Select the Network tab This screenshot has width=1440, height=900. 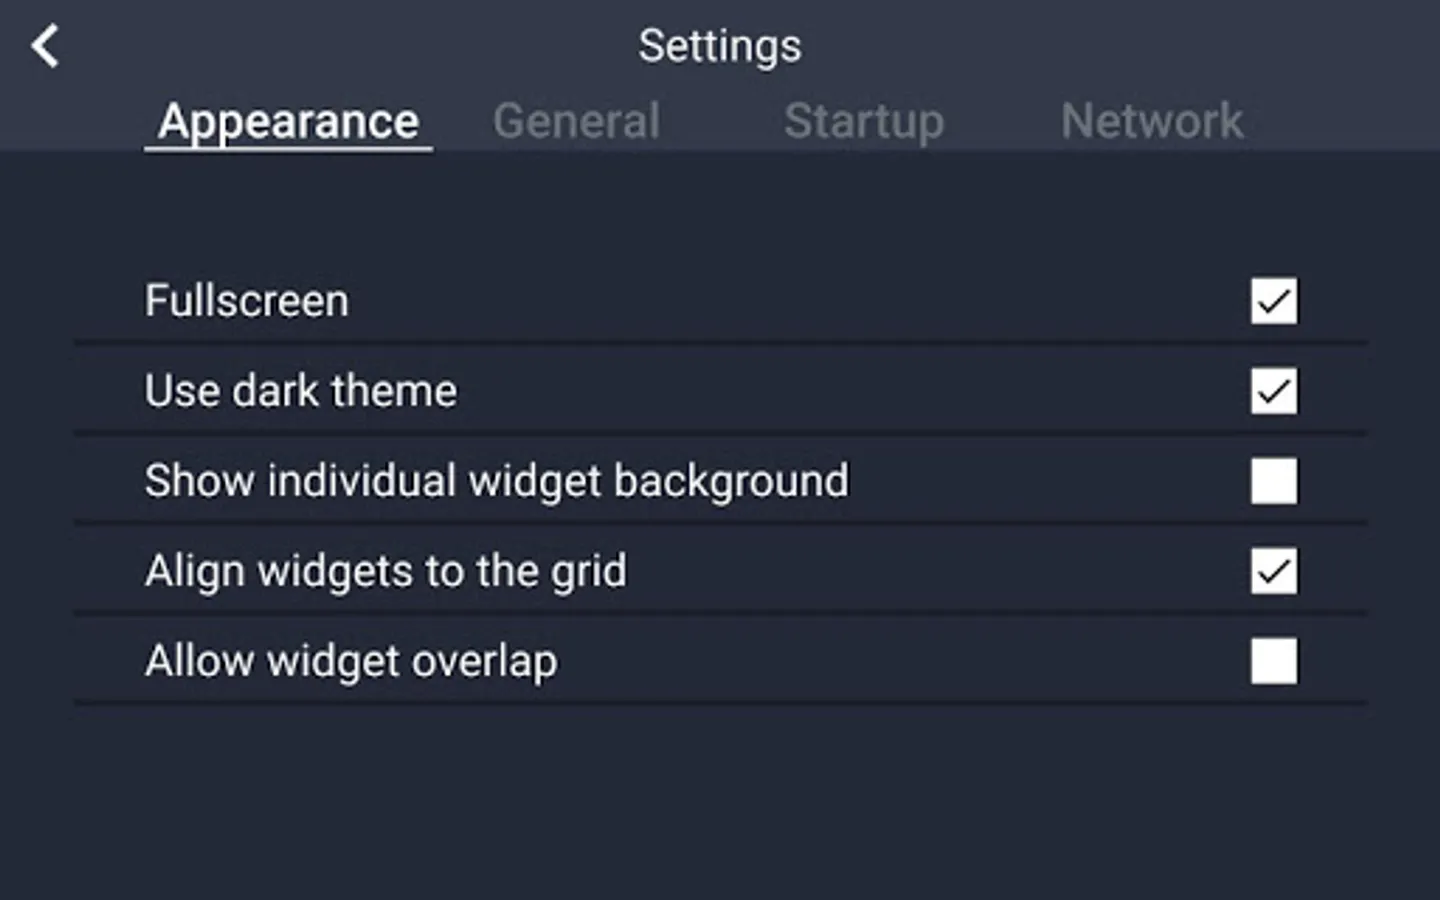point(1151,122)
